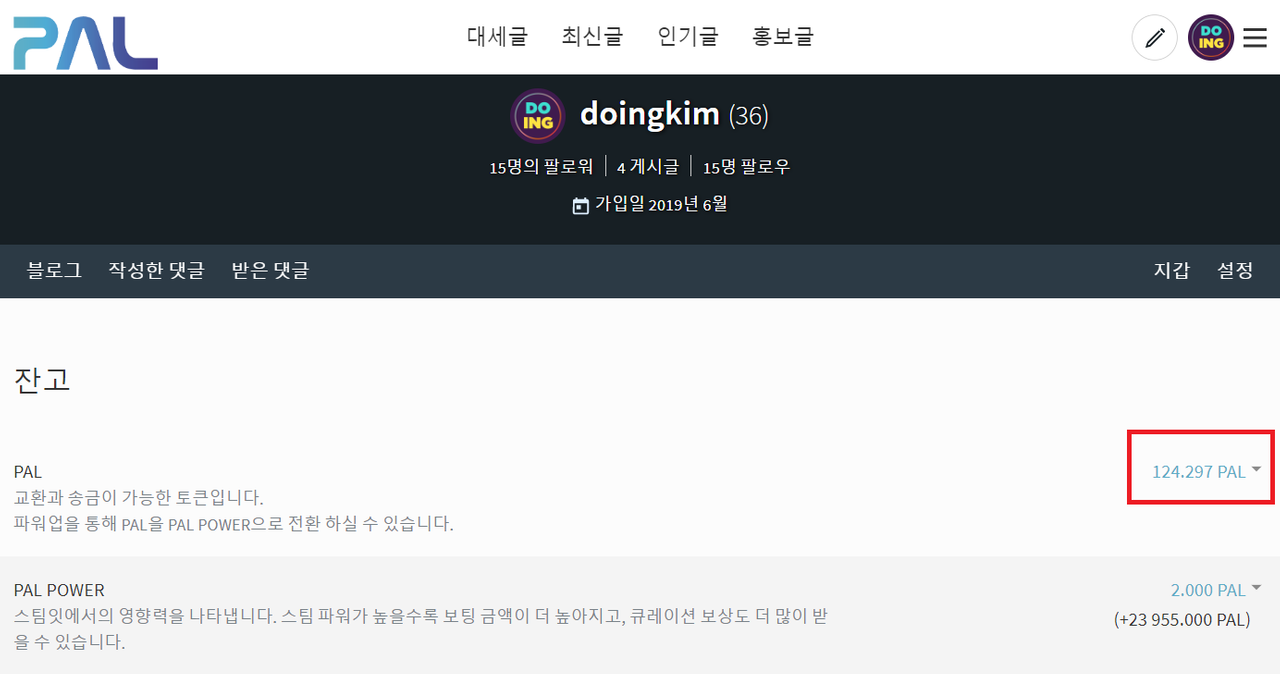Click the DOING avatar in header
Screen dimensions: 1280x674
coord(1210,38)
